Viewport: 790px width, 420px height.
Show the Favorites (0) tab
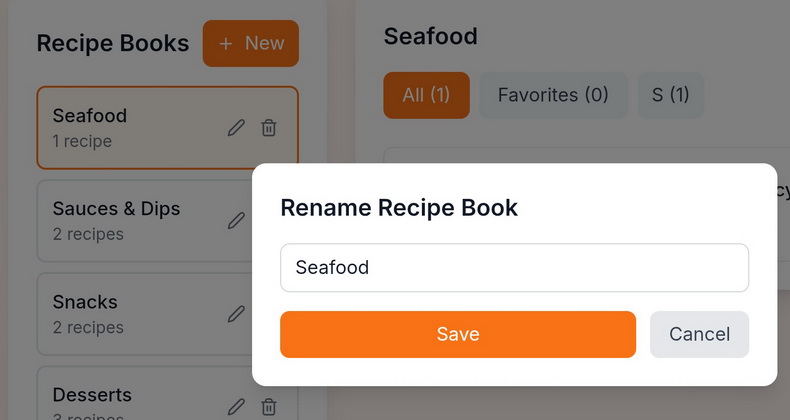coord(553,95)
